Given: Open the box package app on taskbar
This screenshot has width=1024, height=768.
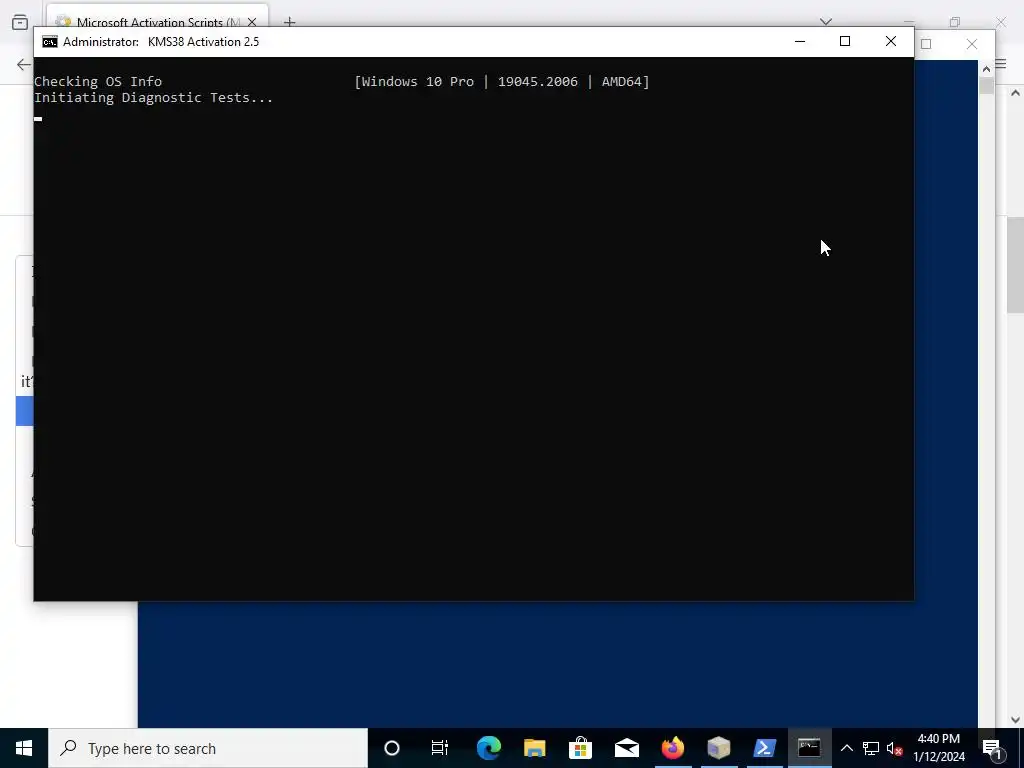Looking at the screenshot, I should click(718, 748).
